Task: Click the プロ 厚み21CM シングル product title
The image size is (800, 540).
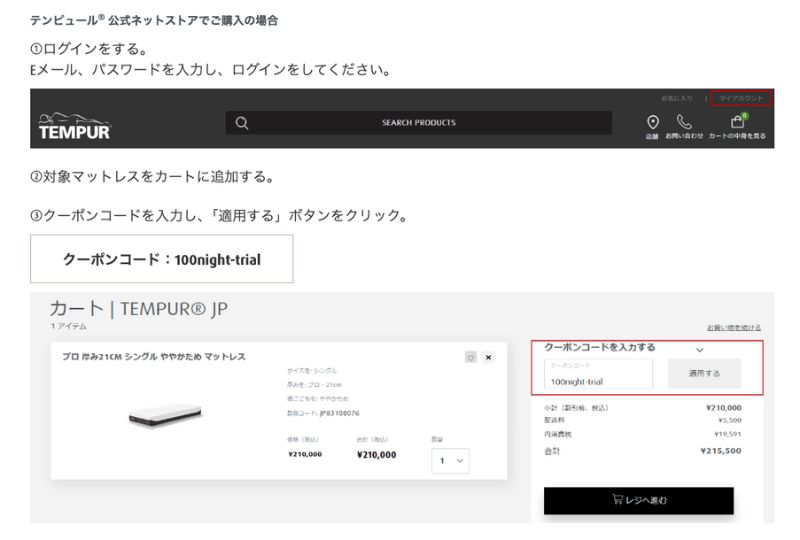Action: [154, 356]
